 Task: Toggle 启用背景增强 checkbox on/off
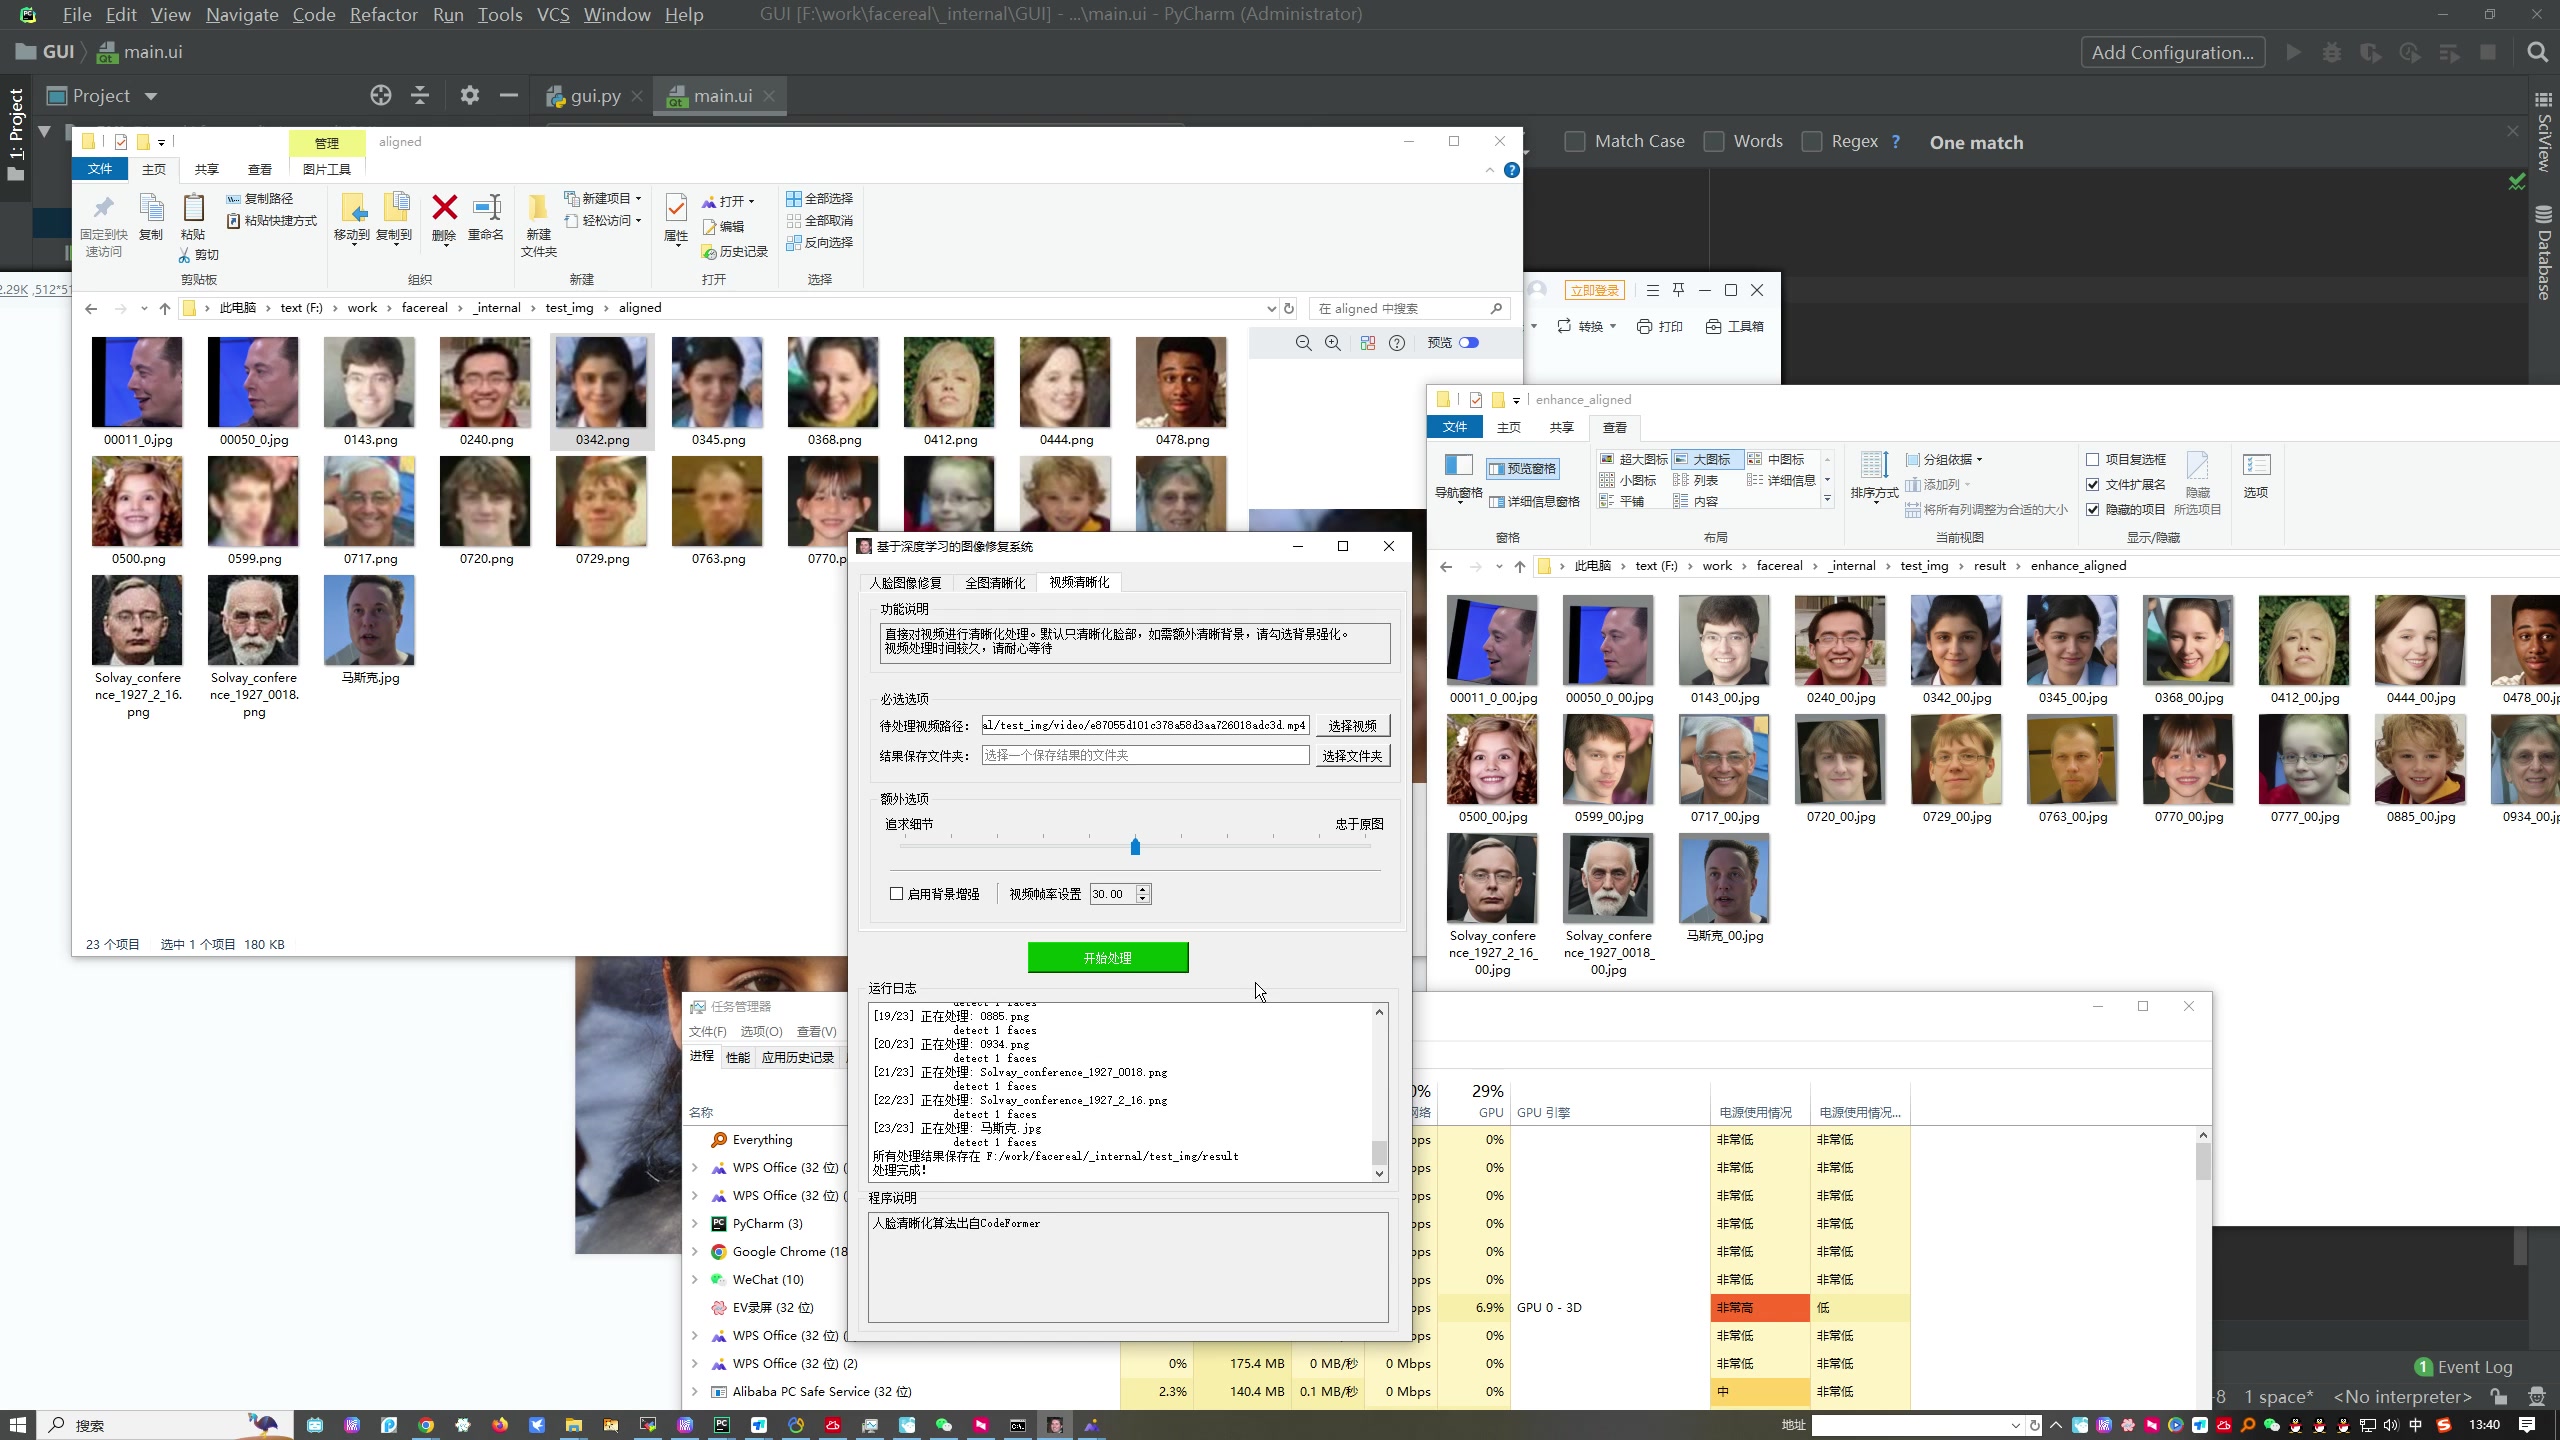coord(897,893)
